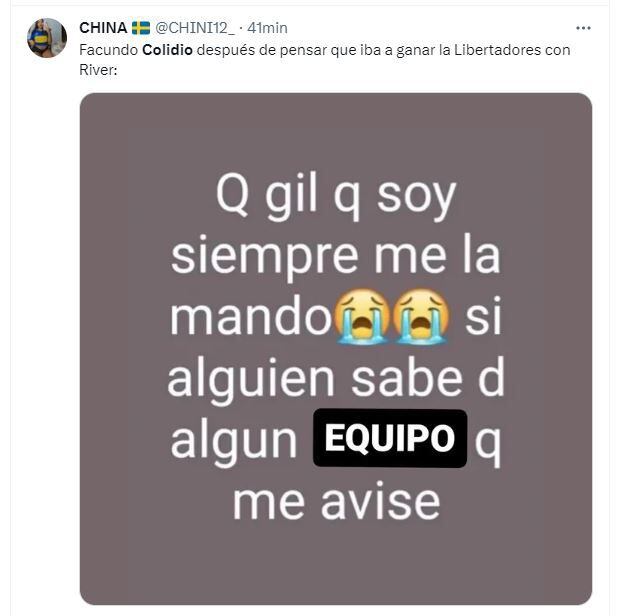Click the black EQUIPO label in image
Image resolution: width=625 pixels, height=616 pixels.
point(390,439)
